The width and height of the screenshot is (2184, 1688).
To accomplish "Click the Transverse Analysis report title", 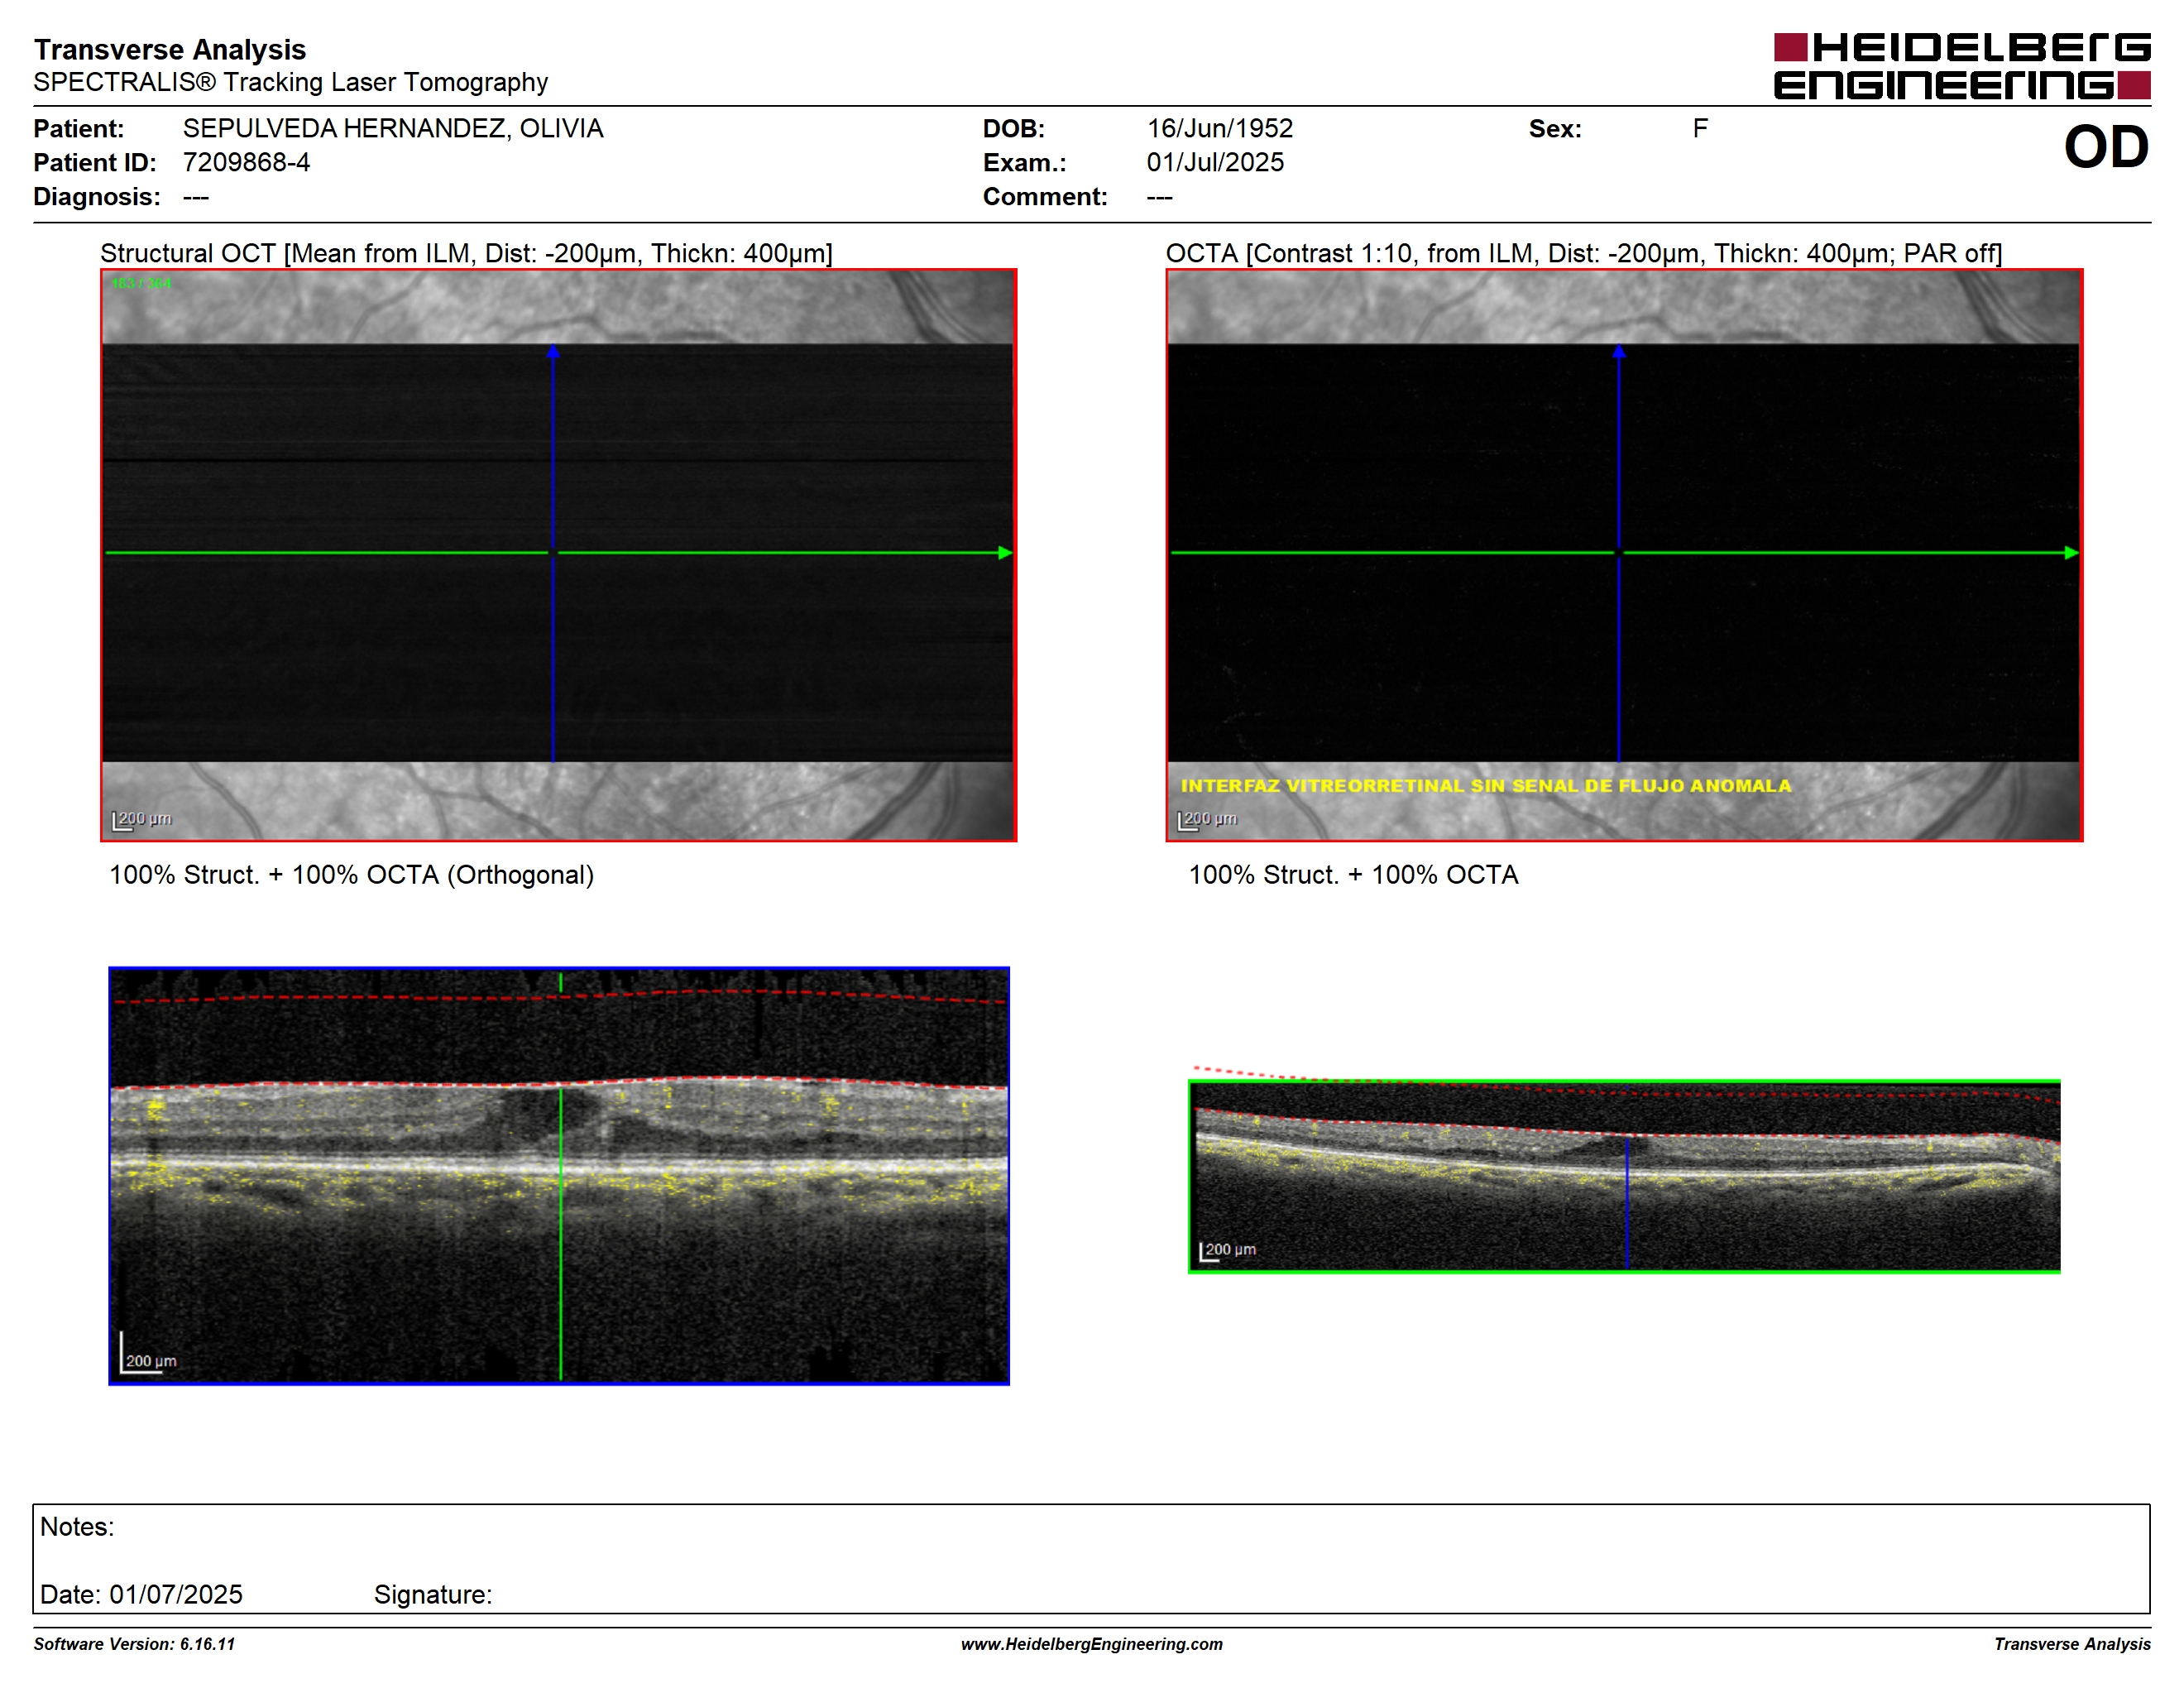I will 170,49.
